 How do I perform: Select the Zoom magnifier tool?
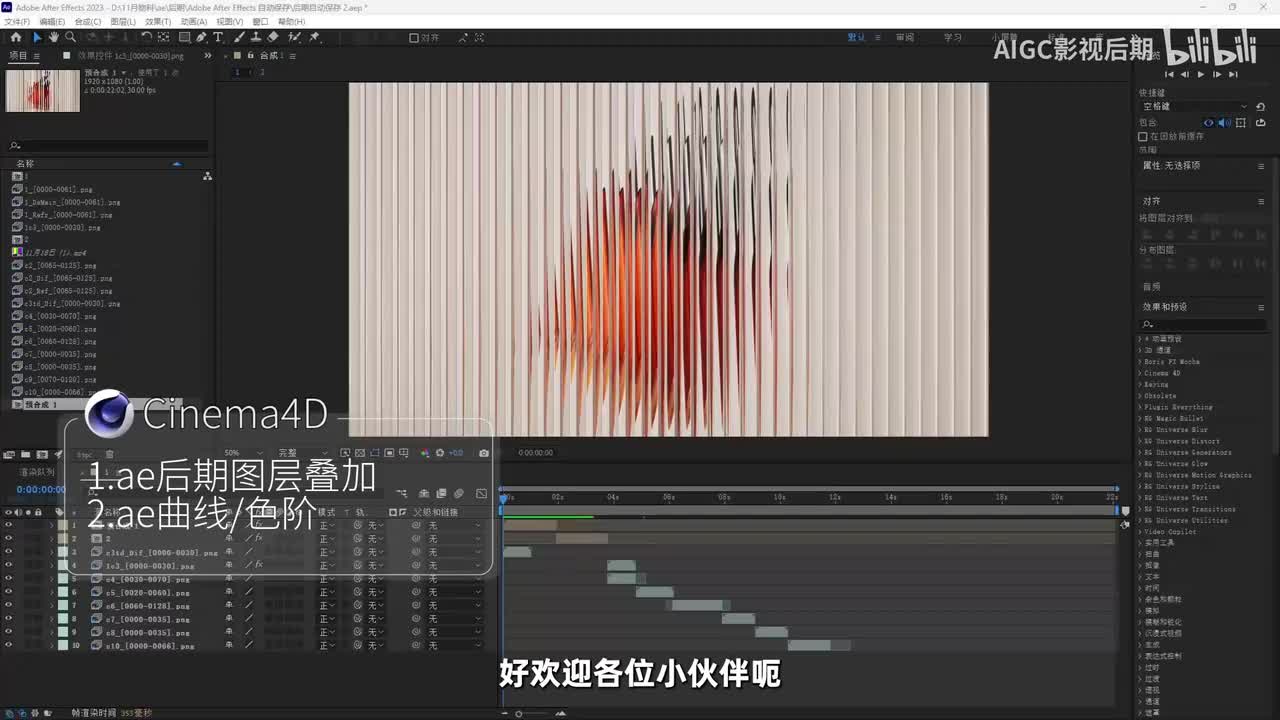pyautogui.click(x=70, y=37)
